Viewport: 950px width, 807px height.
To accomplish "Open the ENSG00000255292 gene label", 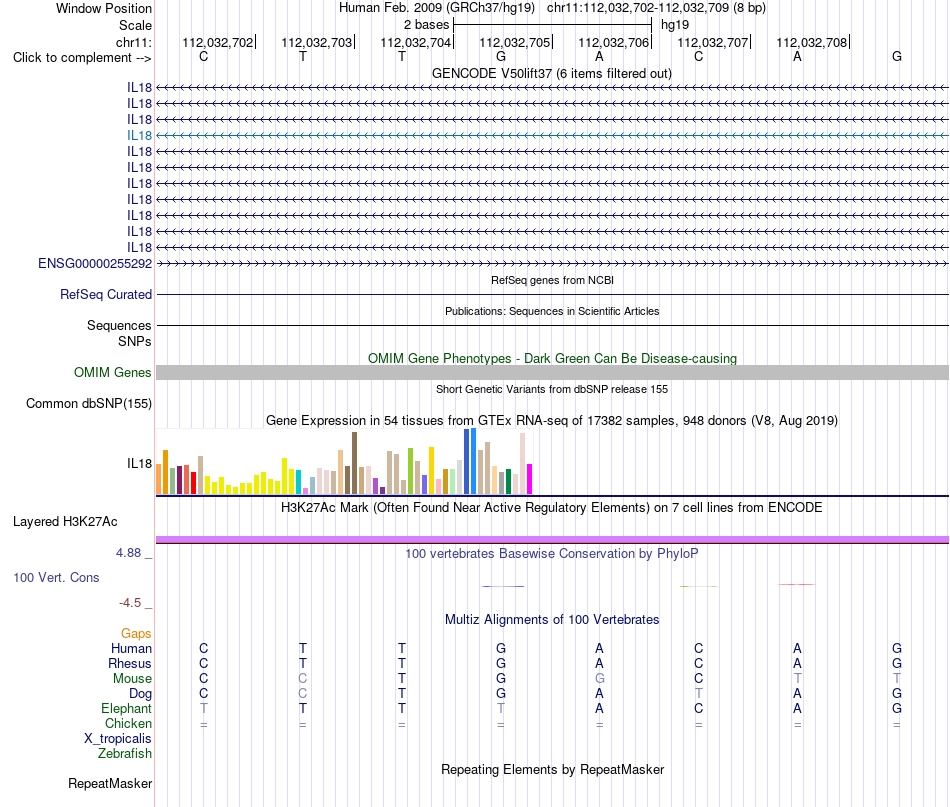I will pos(95,264).
